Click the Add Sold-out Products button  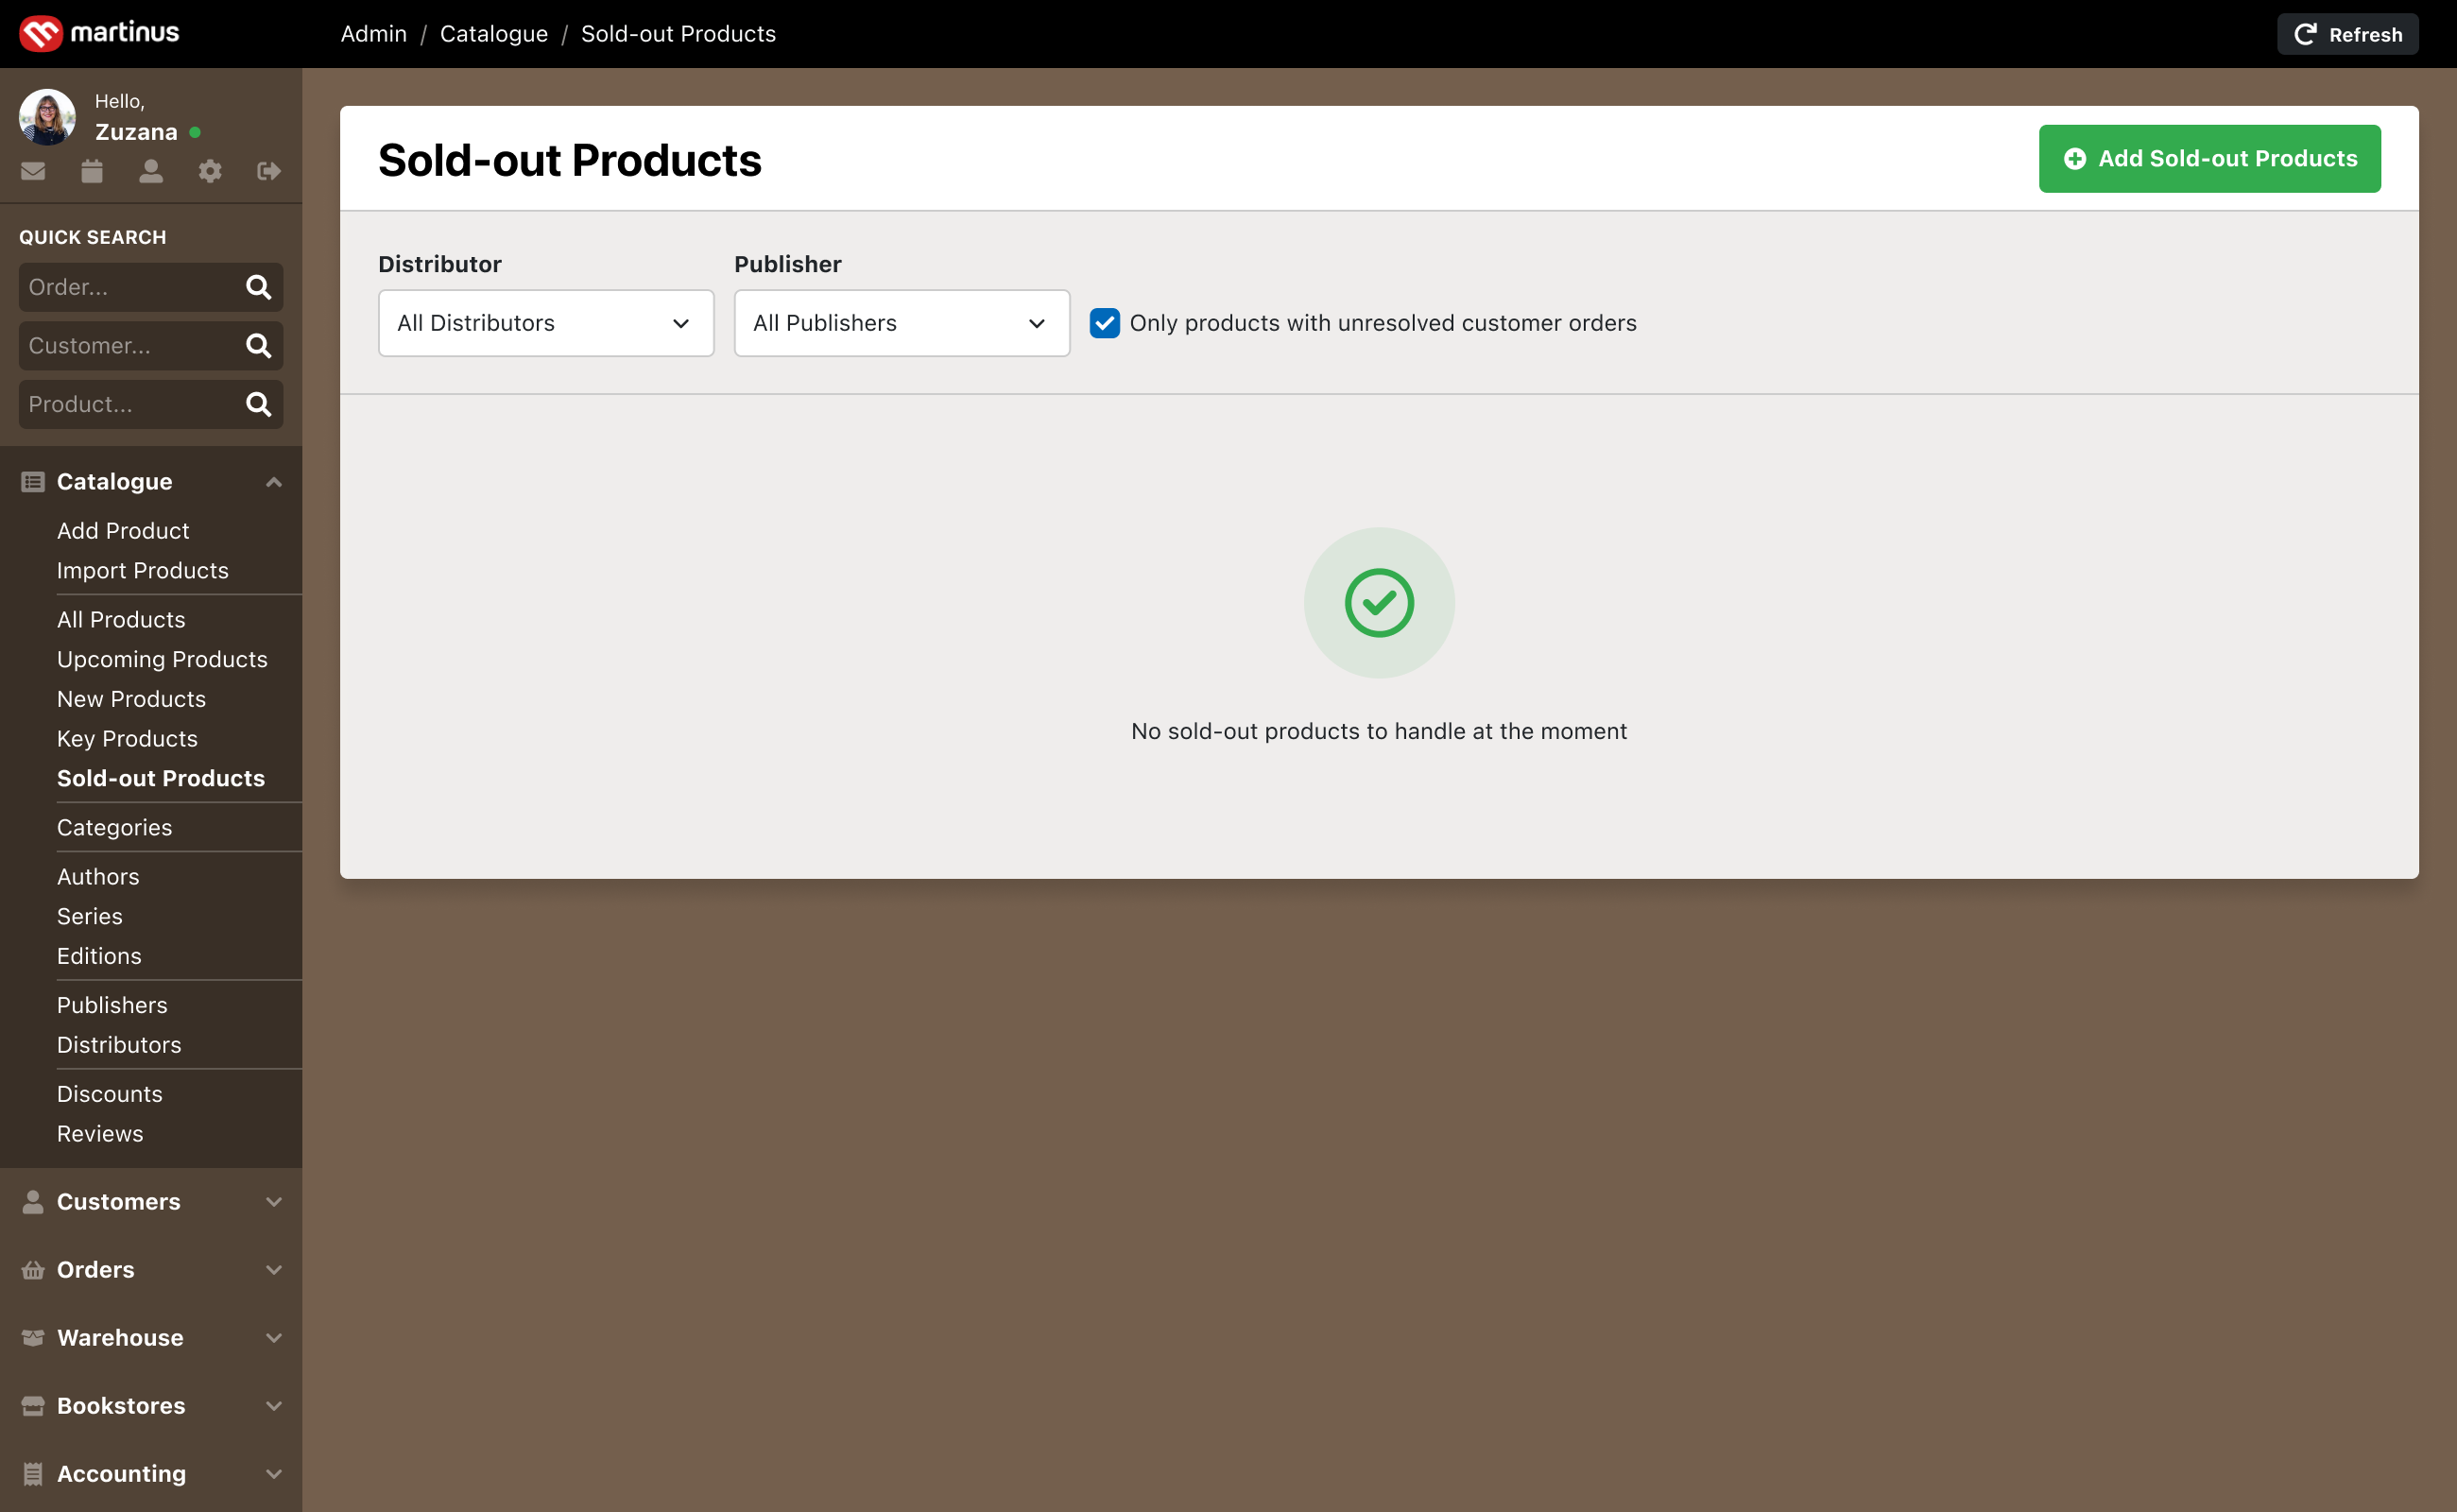(x=2210, y=159)
